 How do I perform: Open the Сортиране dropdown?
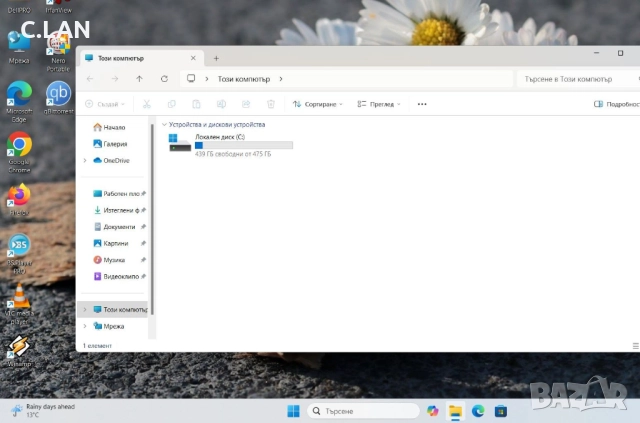click(317, 104)
